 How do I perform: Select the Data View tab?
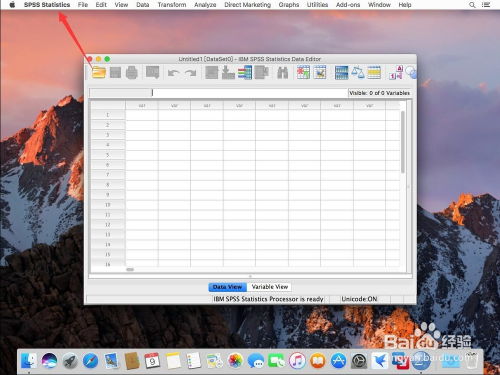228,287
